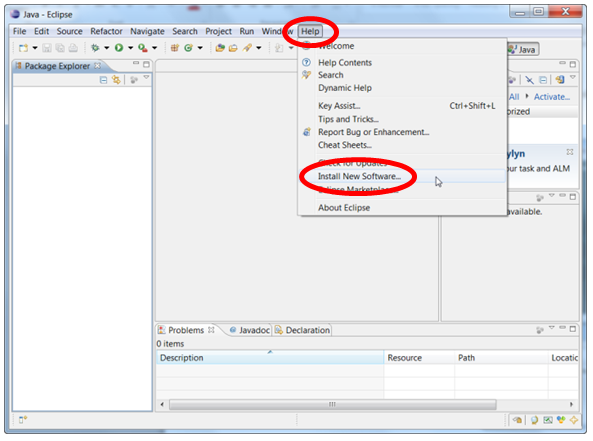Click the Description column header
Viewport: 593px width, 441px height.
[x=270, y=358]
